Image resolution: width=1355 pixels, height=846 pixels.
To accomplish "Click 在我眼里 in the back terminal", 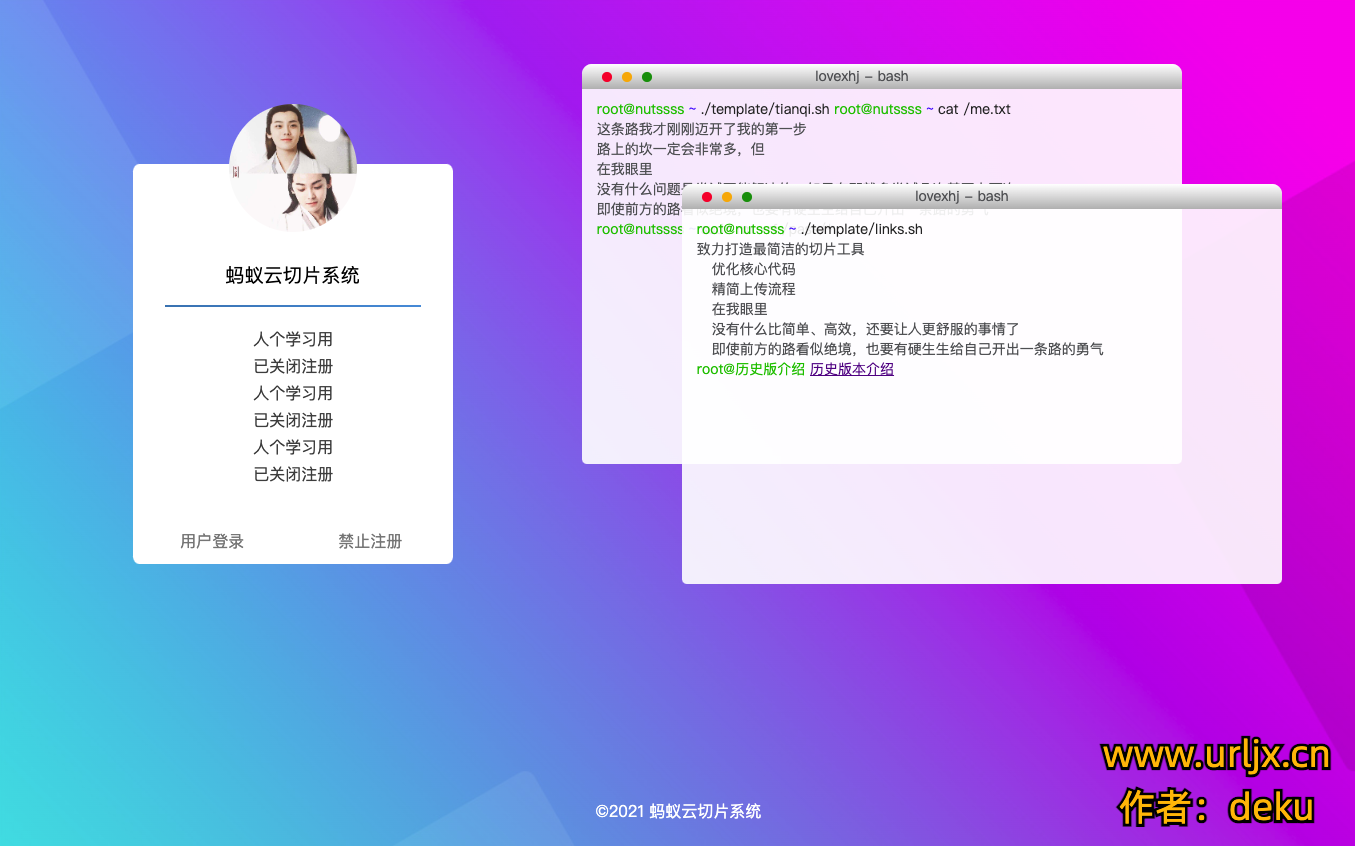I will click(x=625, y=169).
